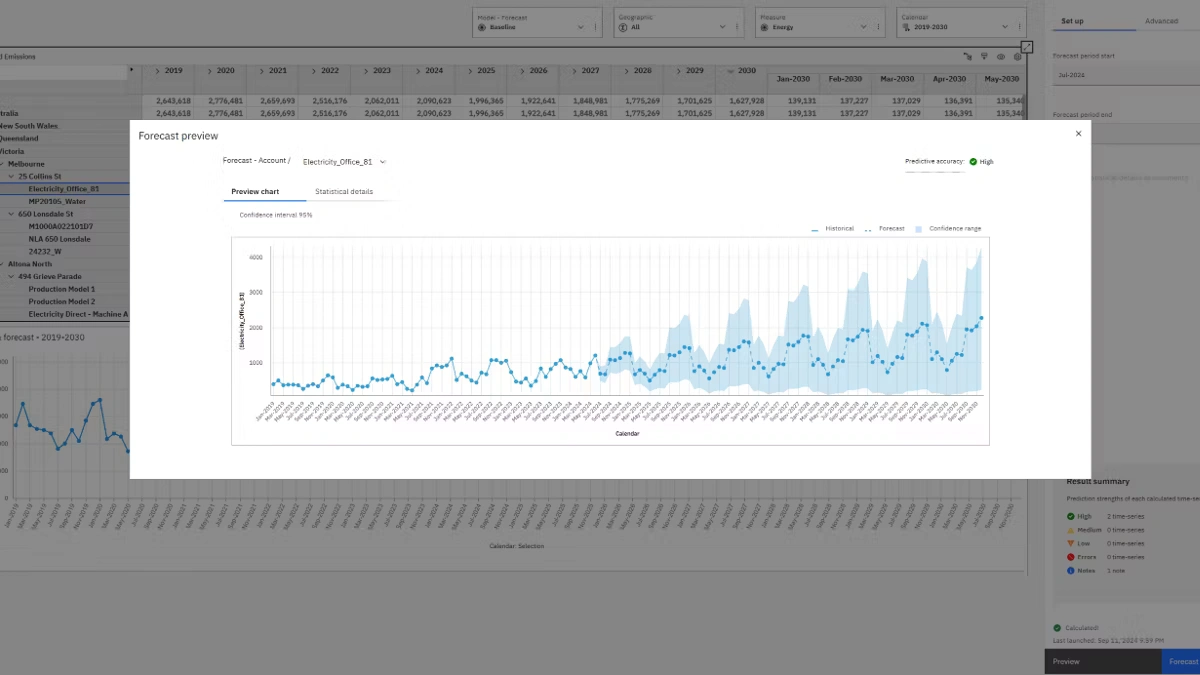The height and width of the screenshot is (675, 1200).
Task: Switch to the Statistical details tab
Action: (x=343, y=191)
